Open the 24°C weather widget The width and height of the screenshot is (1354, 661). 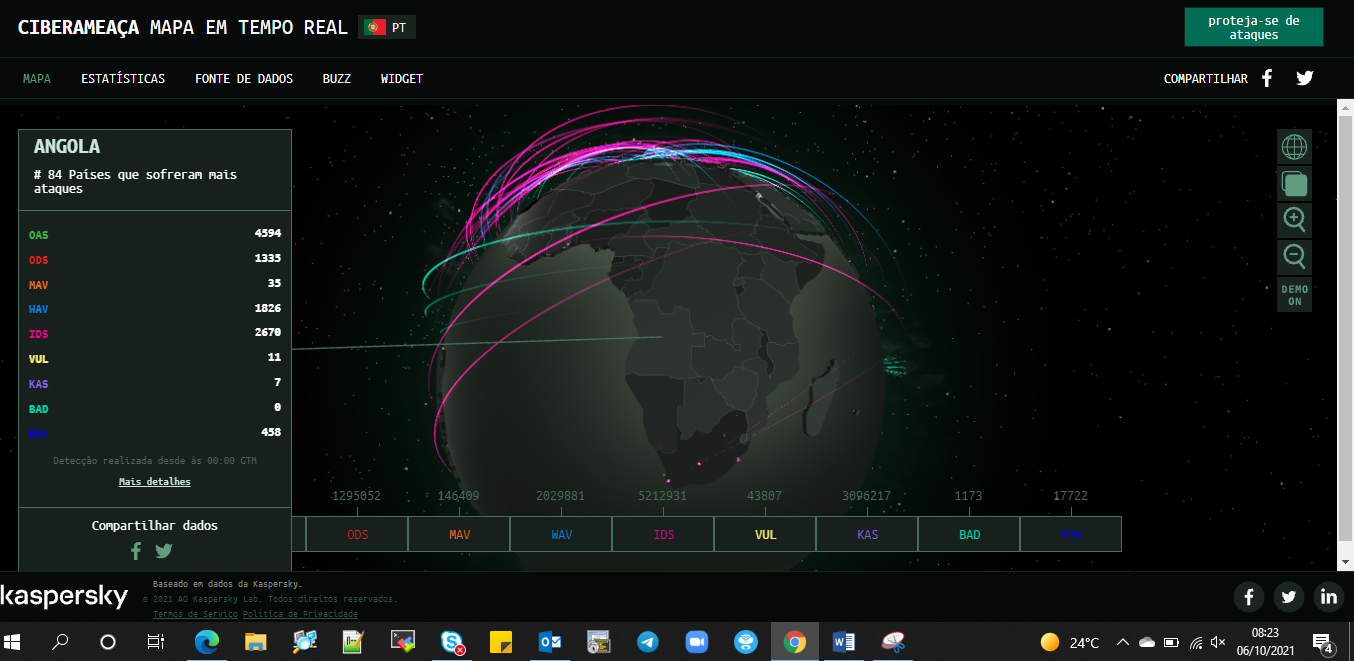pyautogui.click(x=1071, y=642)
